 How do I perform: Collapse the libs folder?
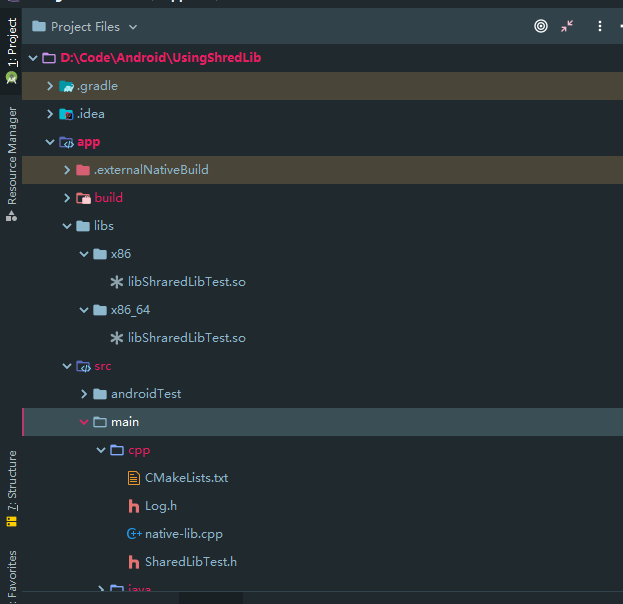tap(67, 226)
